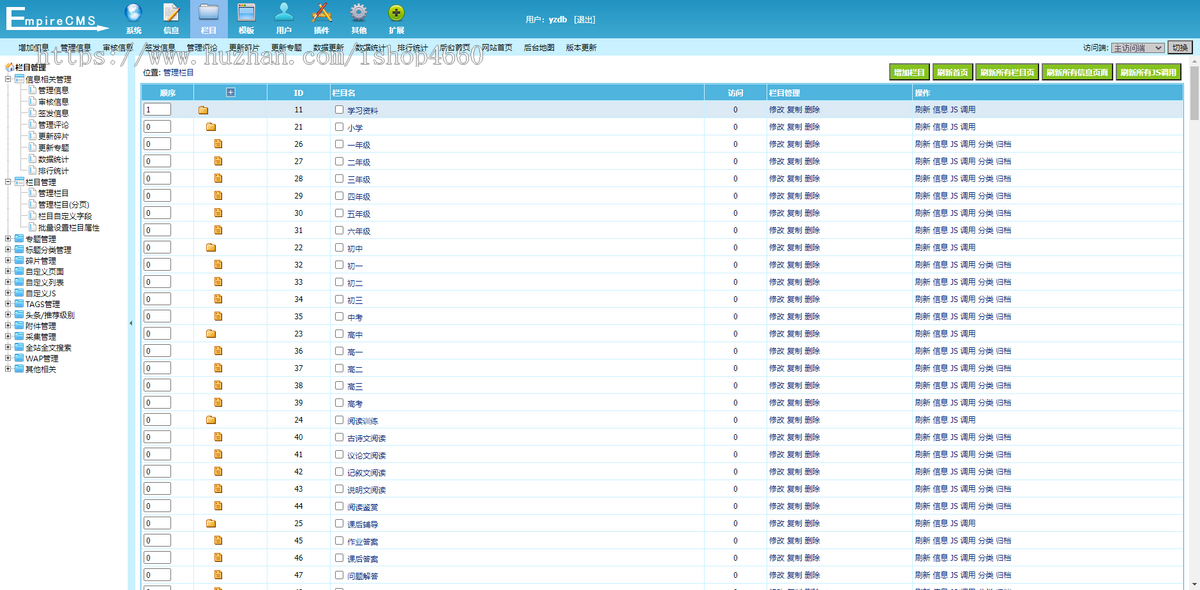
Task: Click 数据更新 in the secondary menu bar
Action: tap(328, 47)
